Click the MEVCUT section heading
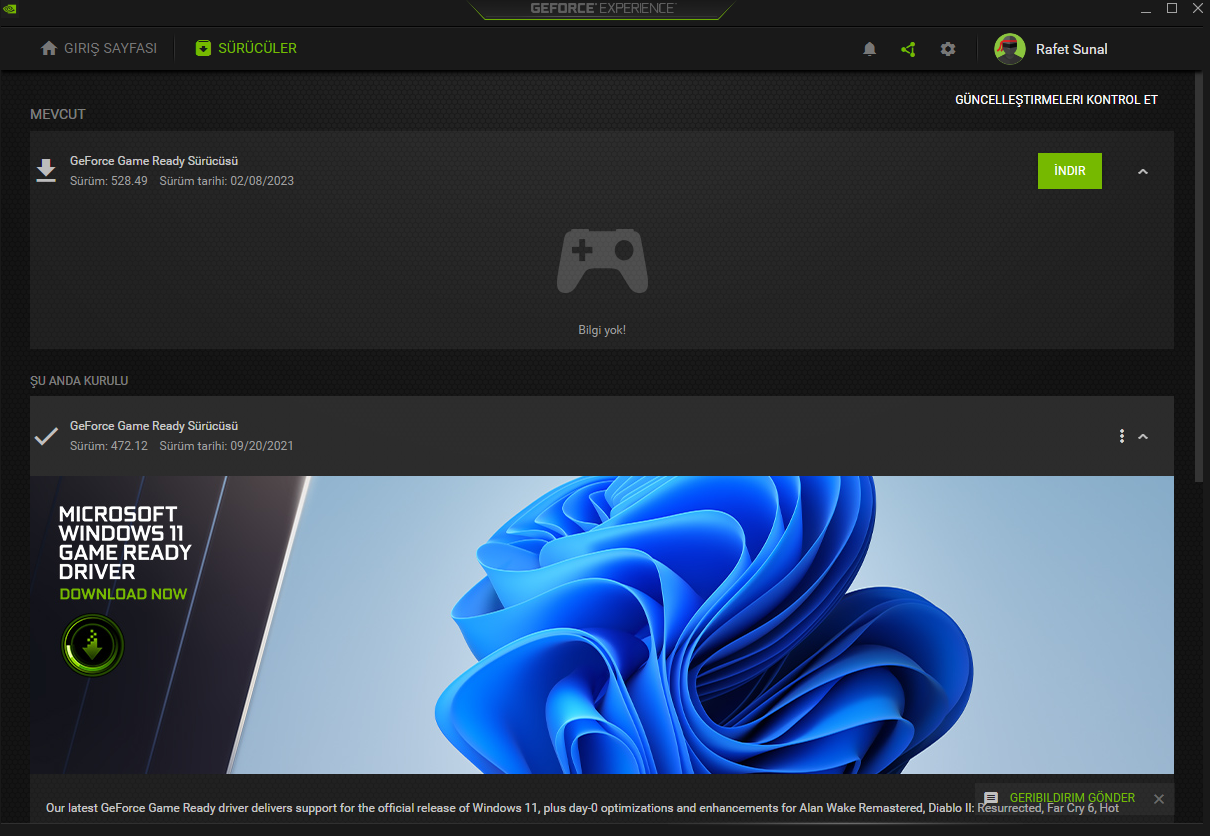The image size is (1210, 836). pyautogui.click(x=58, y=114)
